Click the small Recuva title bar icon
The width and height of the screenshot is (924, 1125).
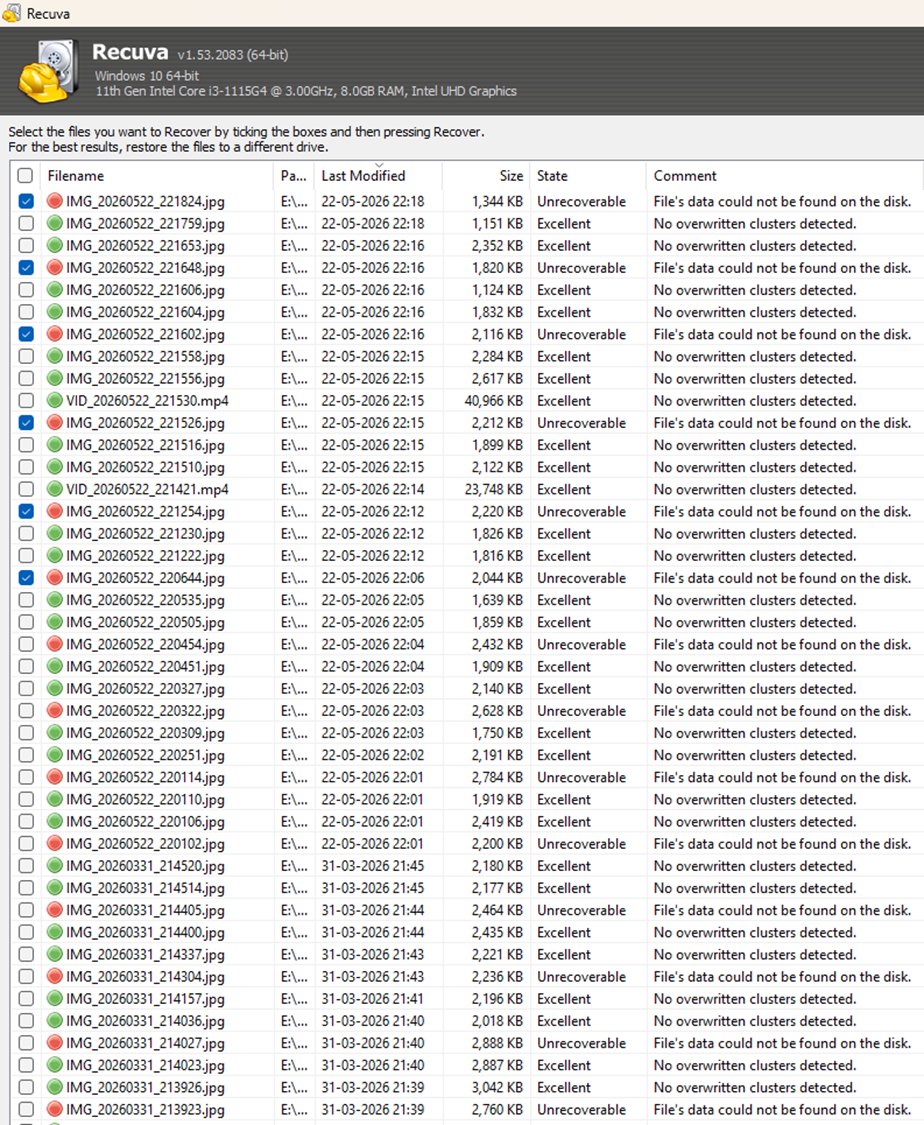pyautogui.click(x=12, y=13)
